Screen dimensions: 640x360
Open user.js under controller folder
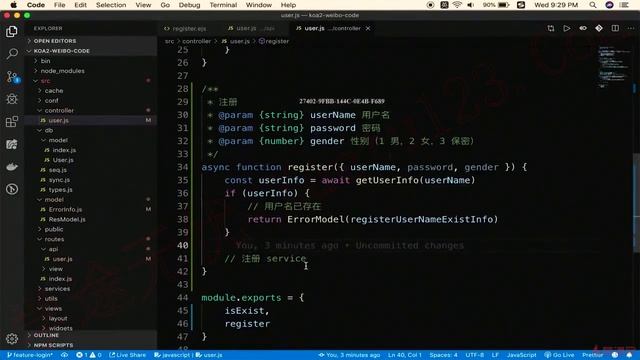[x=58, y=120]
